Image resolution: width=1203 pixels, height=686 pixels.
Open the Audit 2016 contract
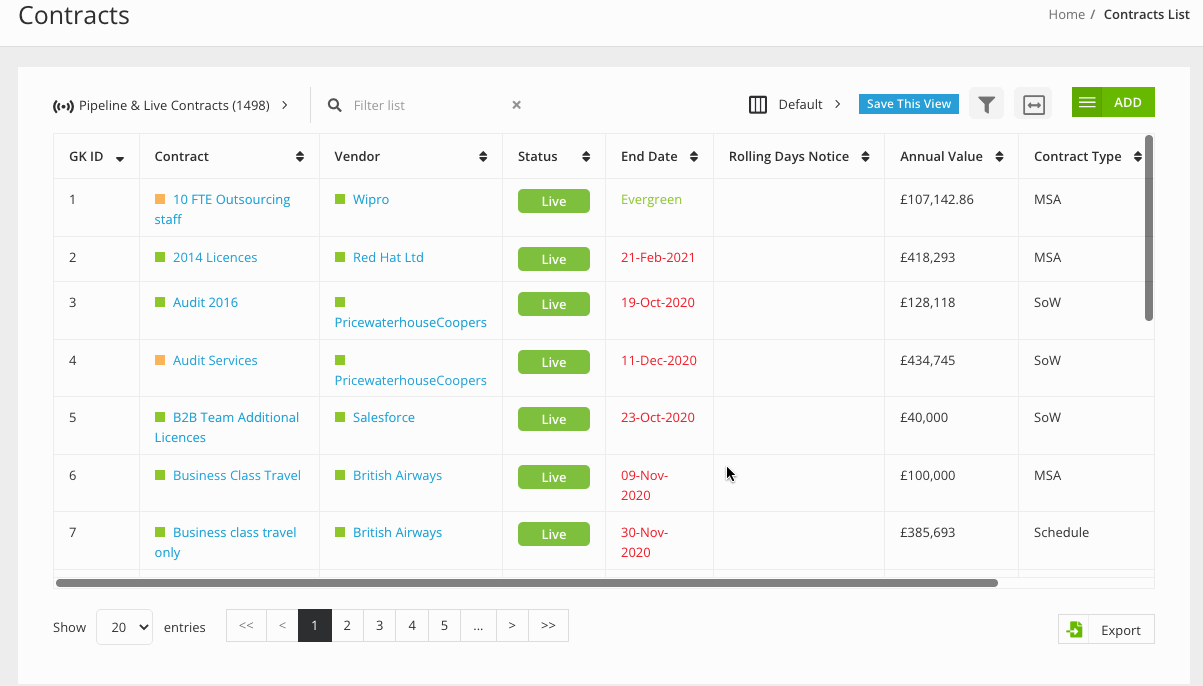point(205,302)
